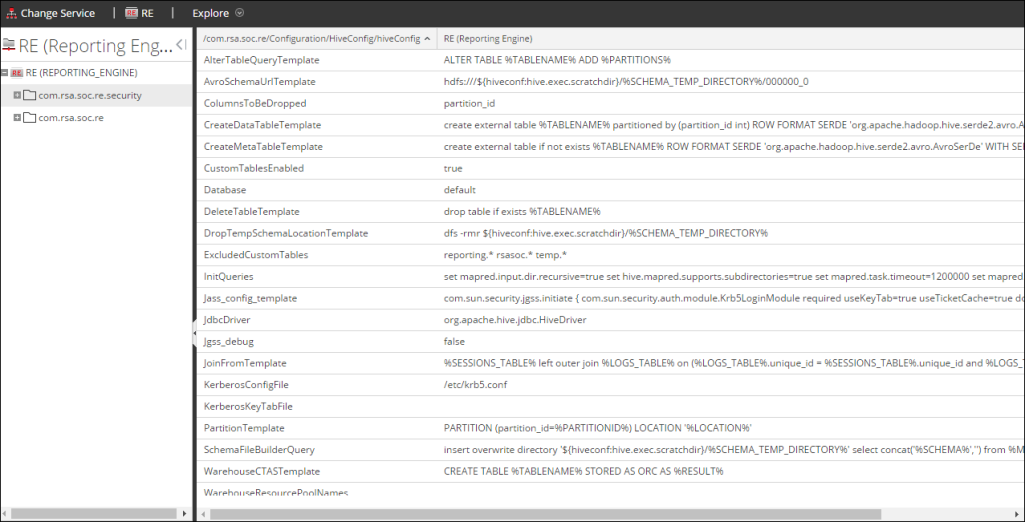Select the ColumnsToBeDropped parameter
This screenshot has width=1025, height=522.
coord(255,103)
